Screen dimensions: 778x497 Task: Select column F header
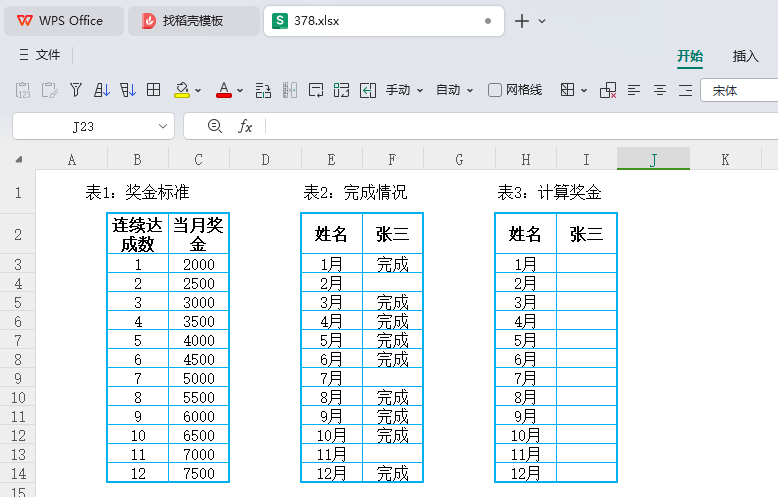click(x=392, y=159)
